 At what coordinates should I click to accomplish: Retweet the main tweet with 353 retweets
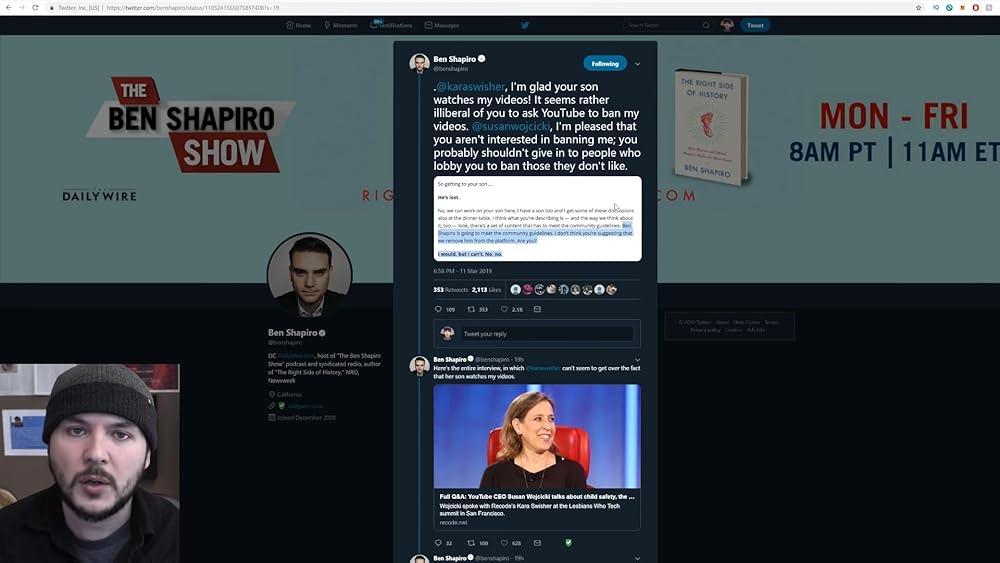tap(471, 310)
